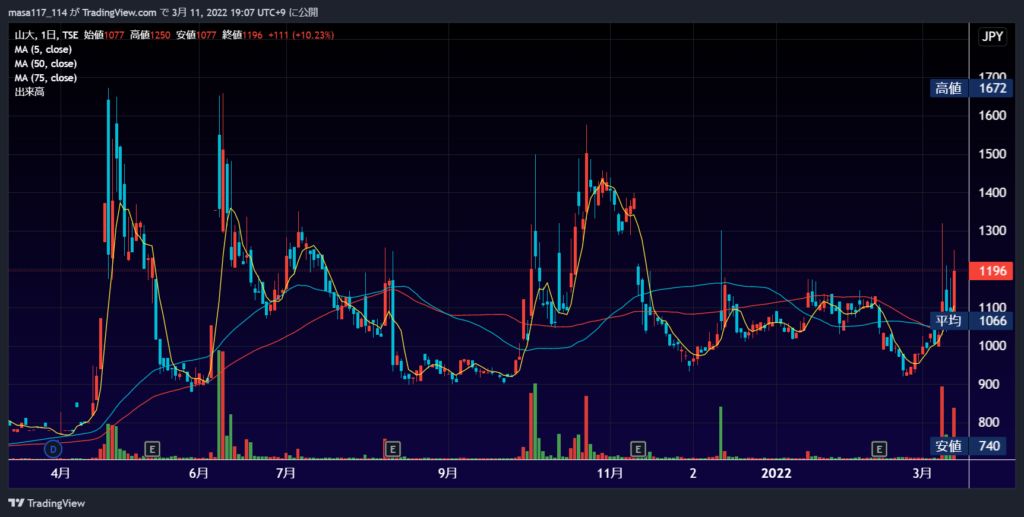Screen dimensions: 1024x517
Task: Click the 高値 1672 price label
Action: click(971, 88)
